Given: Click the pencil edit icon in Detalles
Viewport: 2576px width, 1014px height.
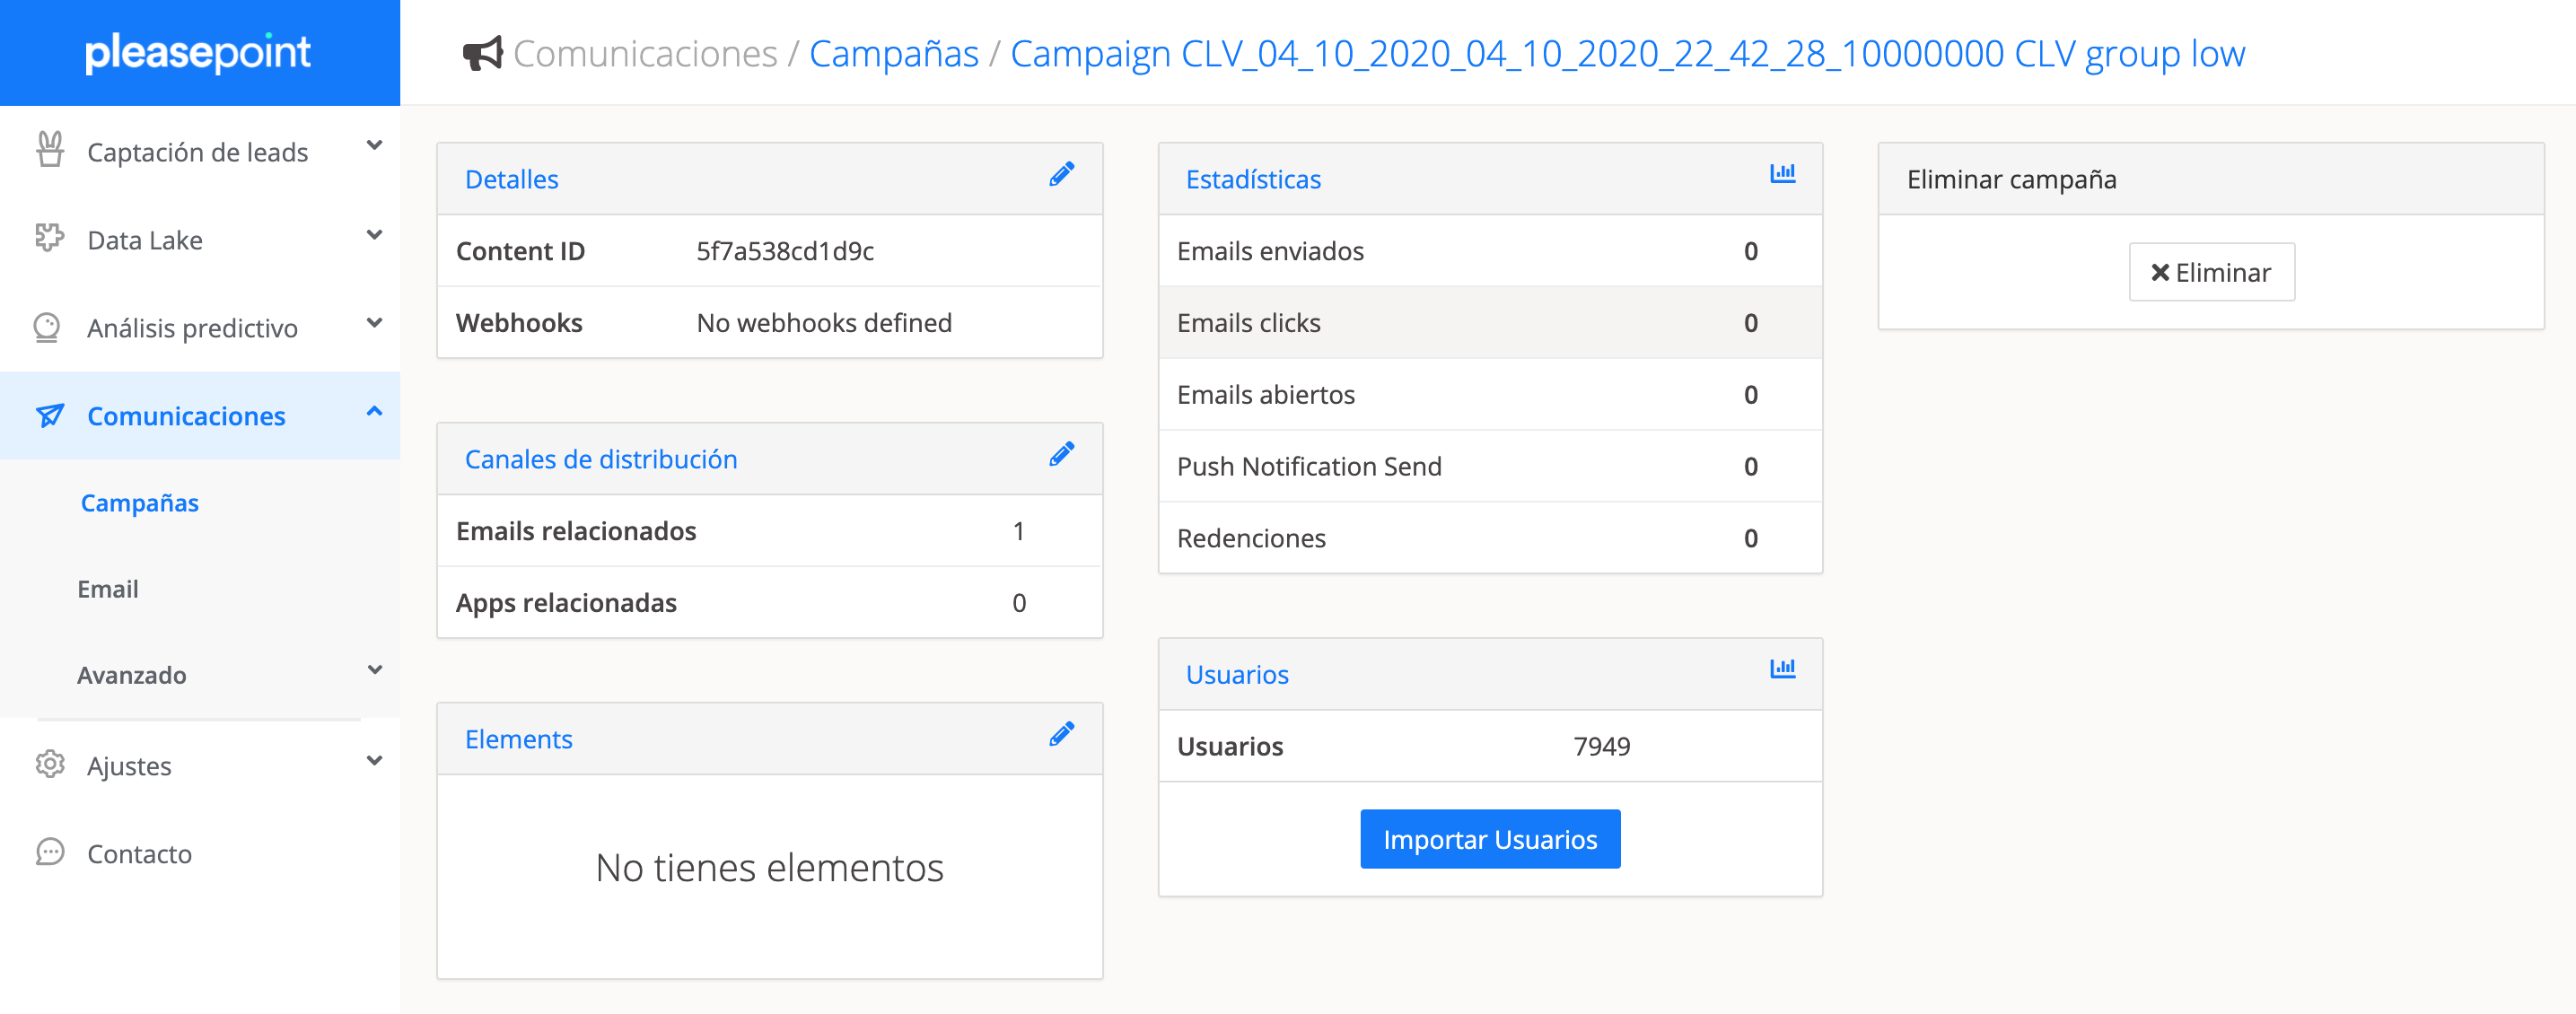Looking at the screenshot, I should coord(1061,175).
